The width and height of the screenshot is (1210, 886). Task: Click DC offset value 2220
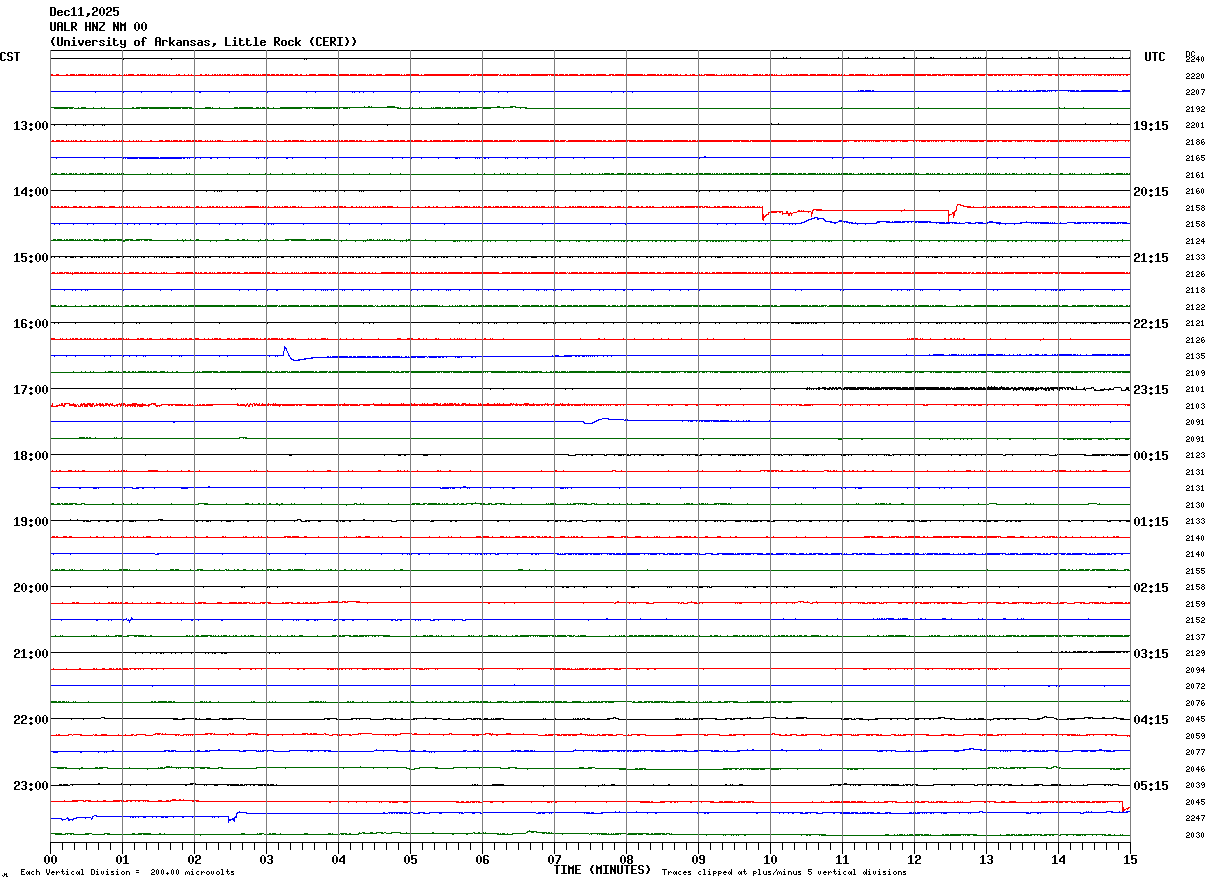coord(1194,76)
